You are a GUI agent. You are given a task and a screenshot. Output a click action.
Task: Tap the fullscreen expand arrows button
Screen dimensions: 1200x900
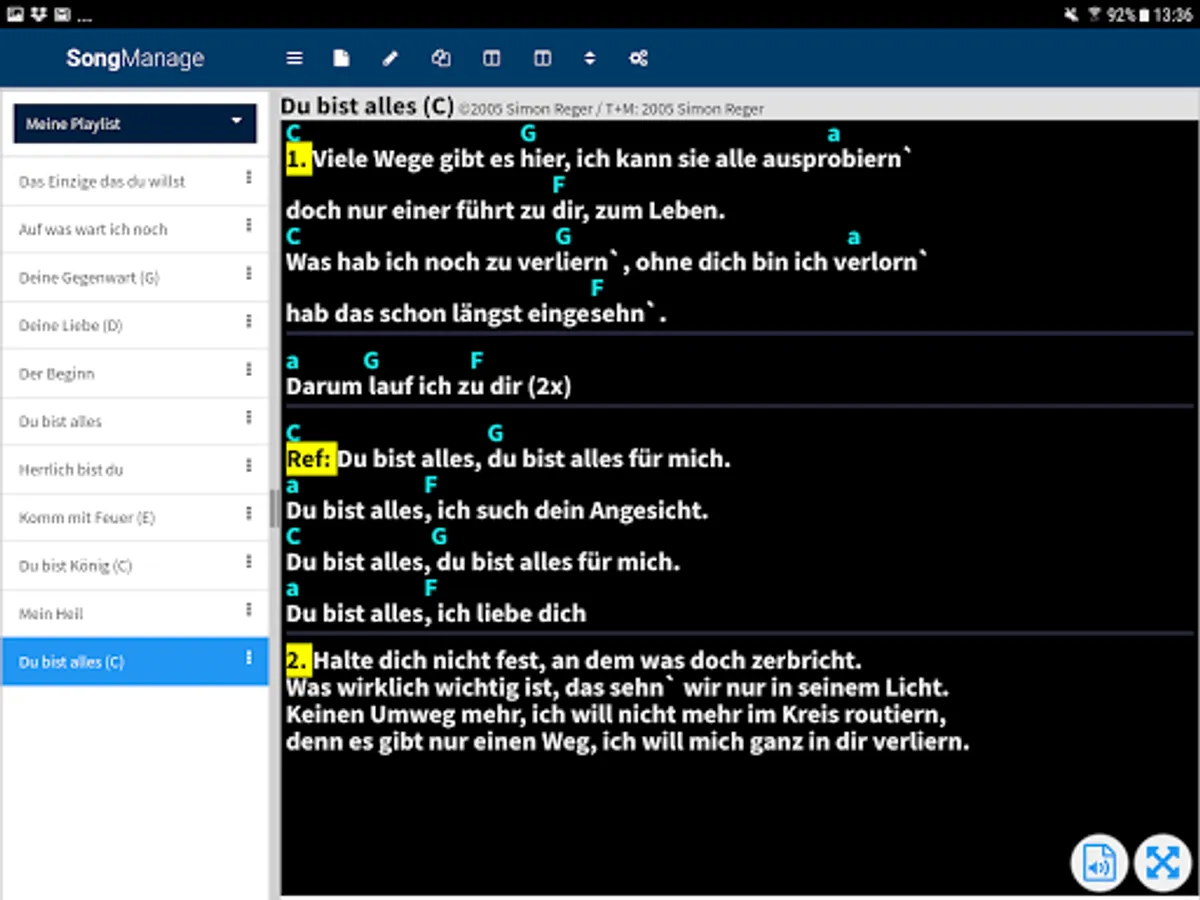pyautogui.click(x=1163, y=862)
